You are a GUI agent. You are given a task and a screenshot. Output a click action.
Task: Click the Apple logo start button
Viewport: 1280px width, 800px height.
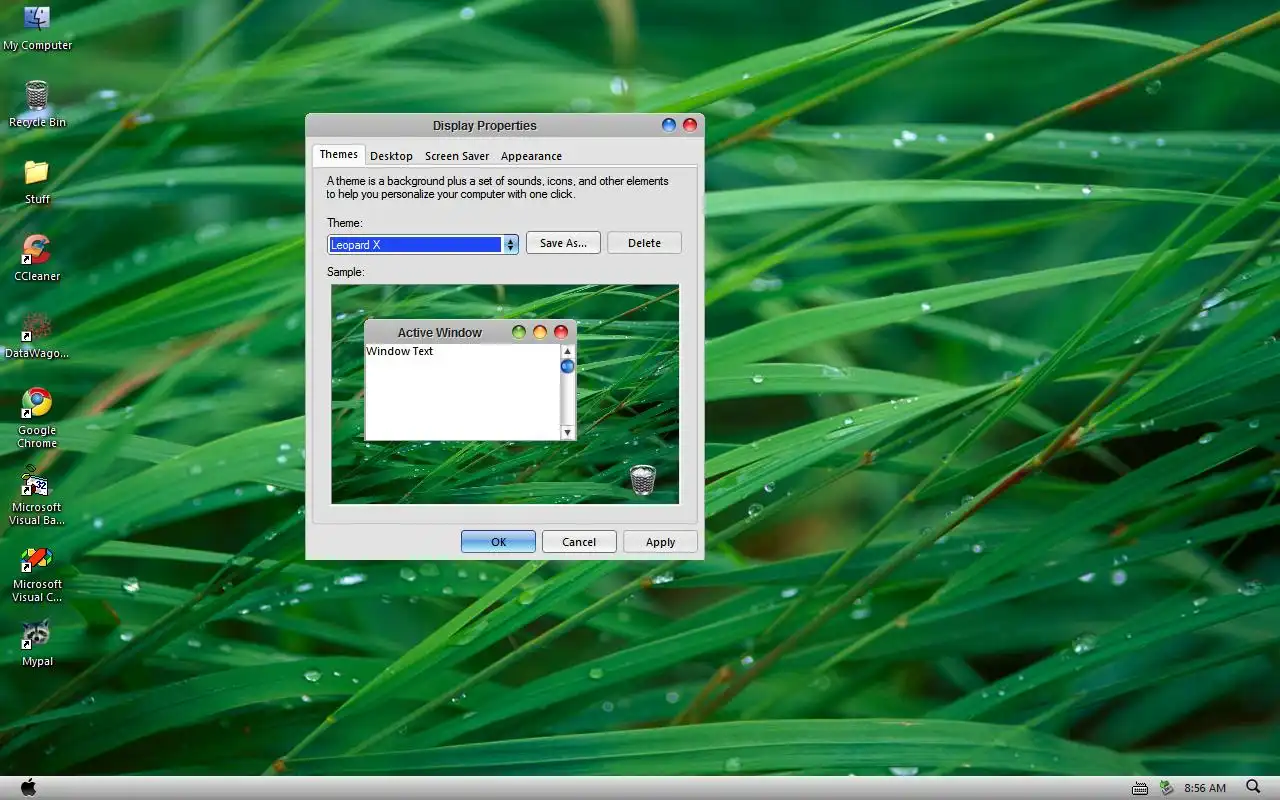28,787
